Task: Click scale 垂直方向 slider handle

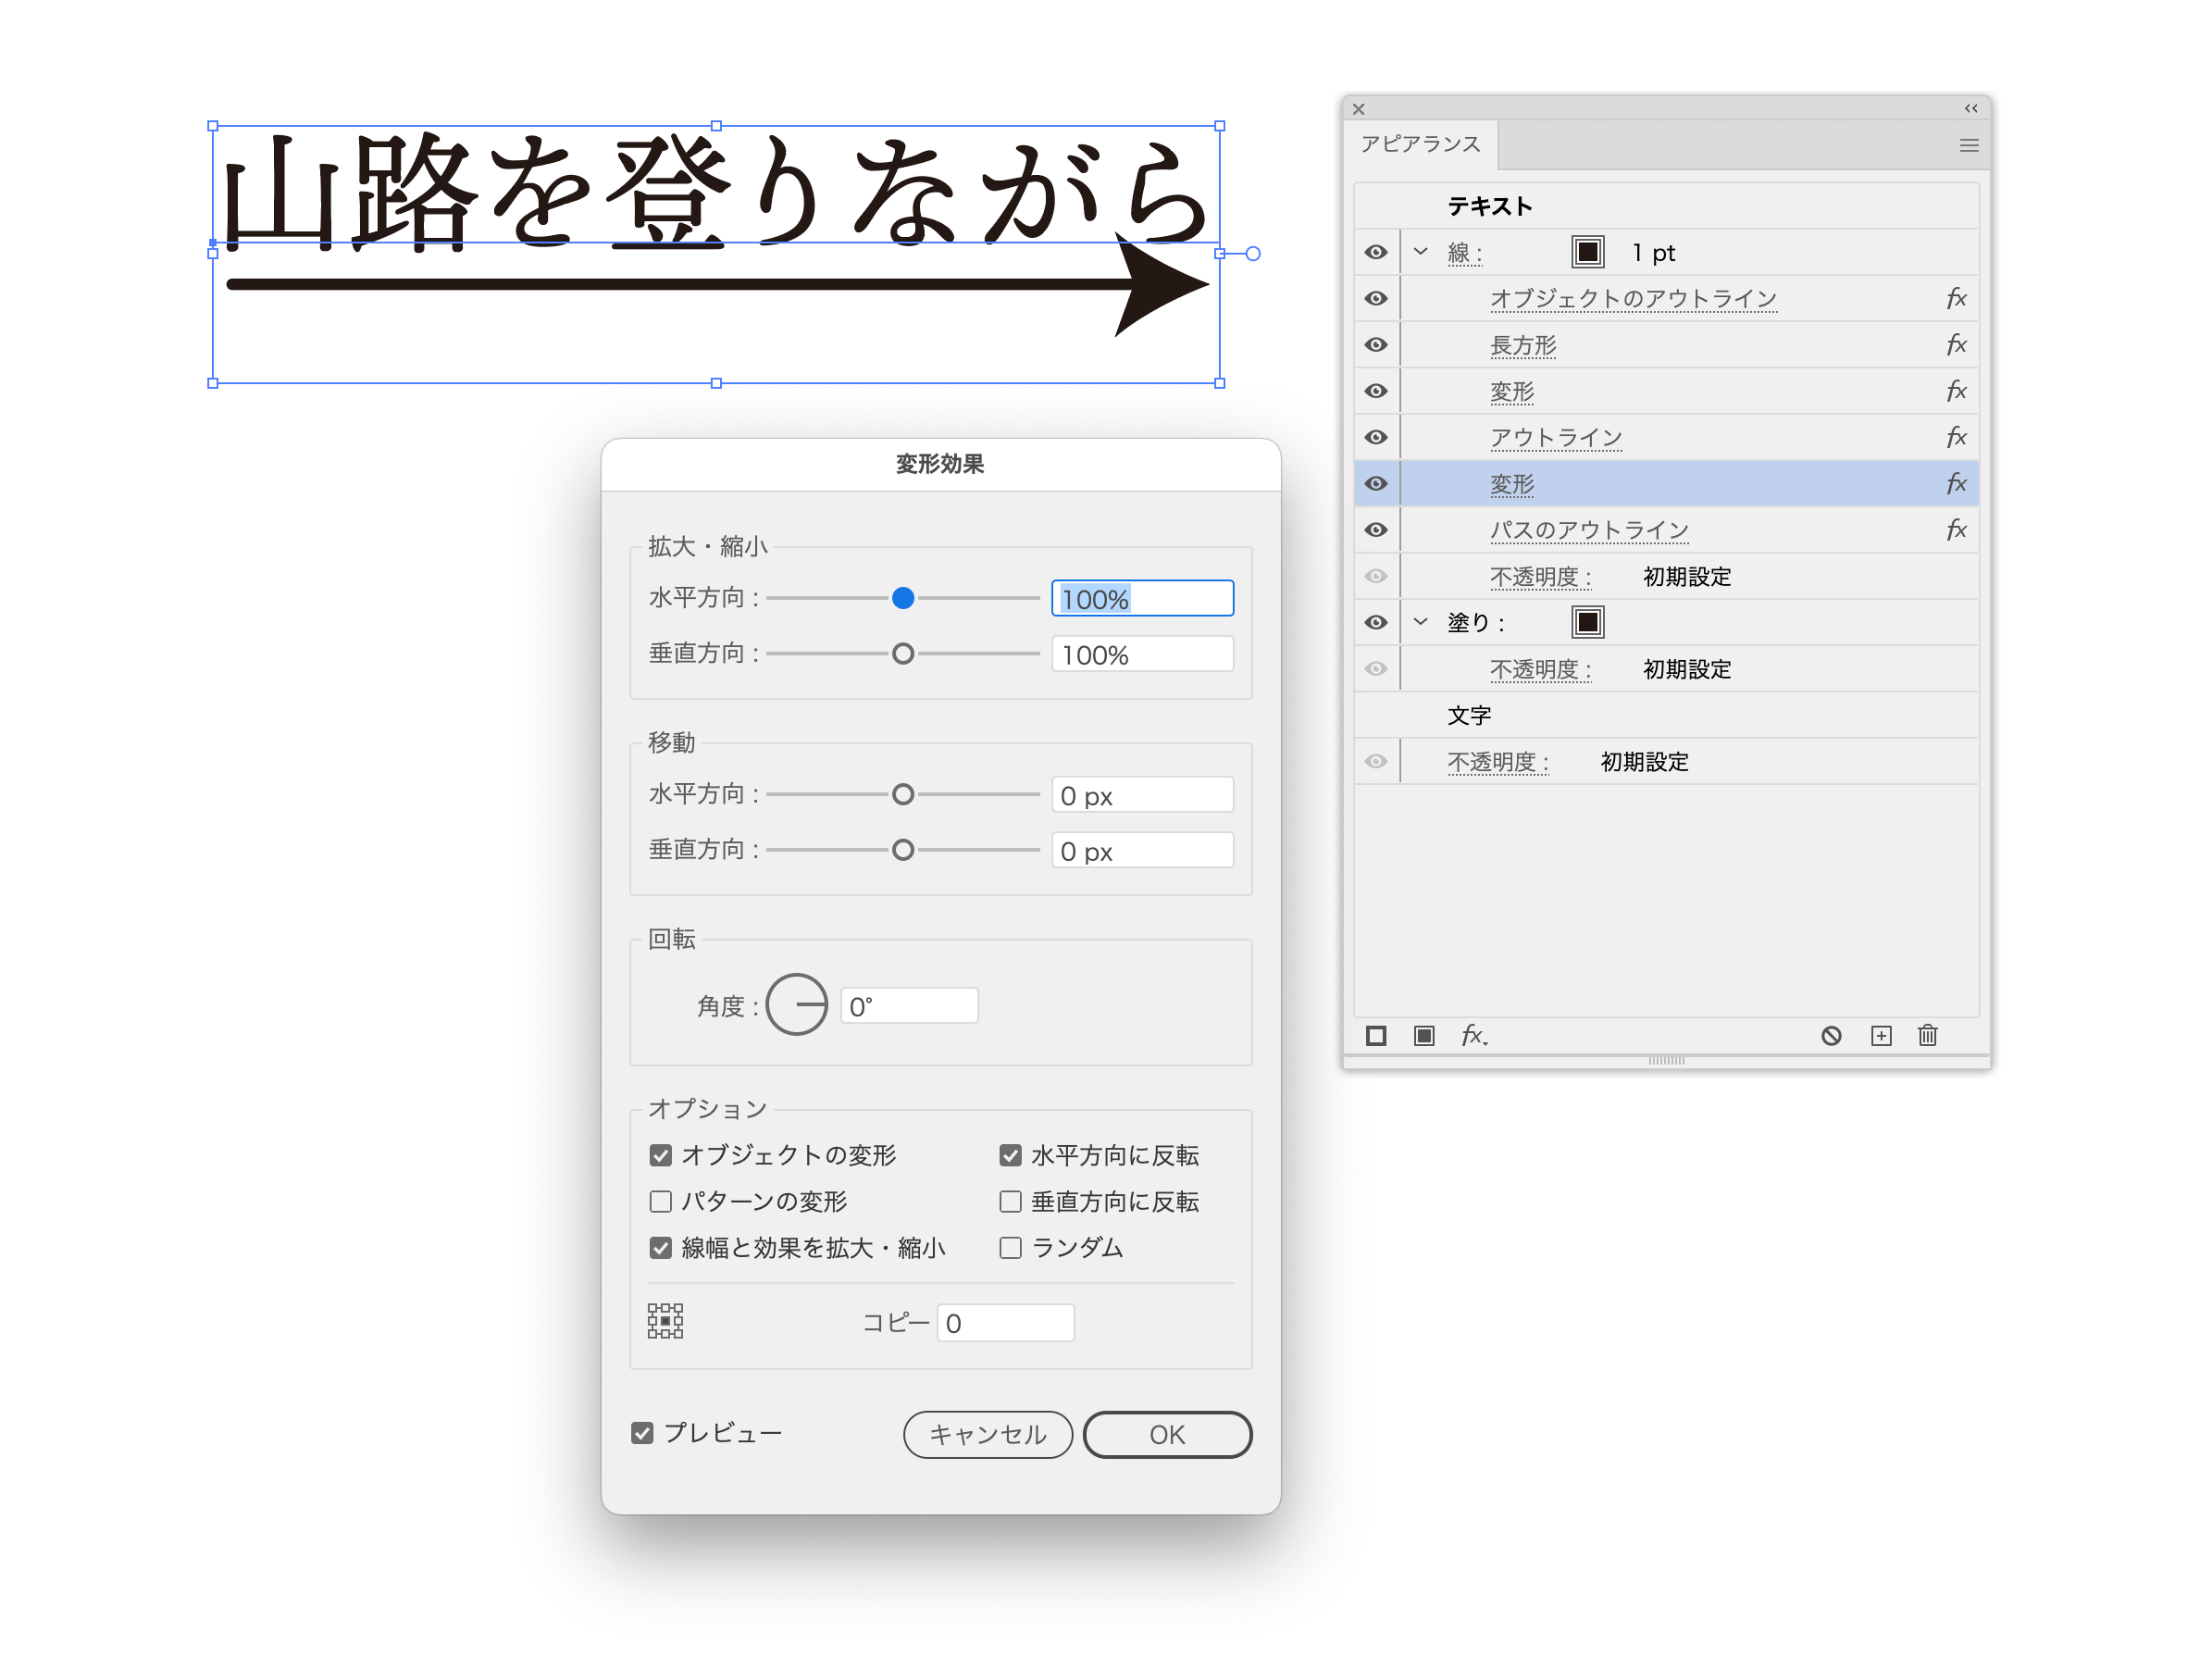Action: point(903,654)
